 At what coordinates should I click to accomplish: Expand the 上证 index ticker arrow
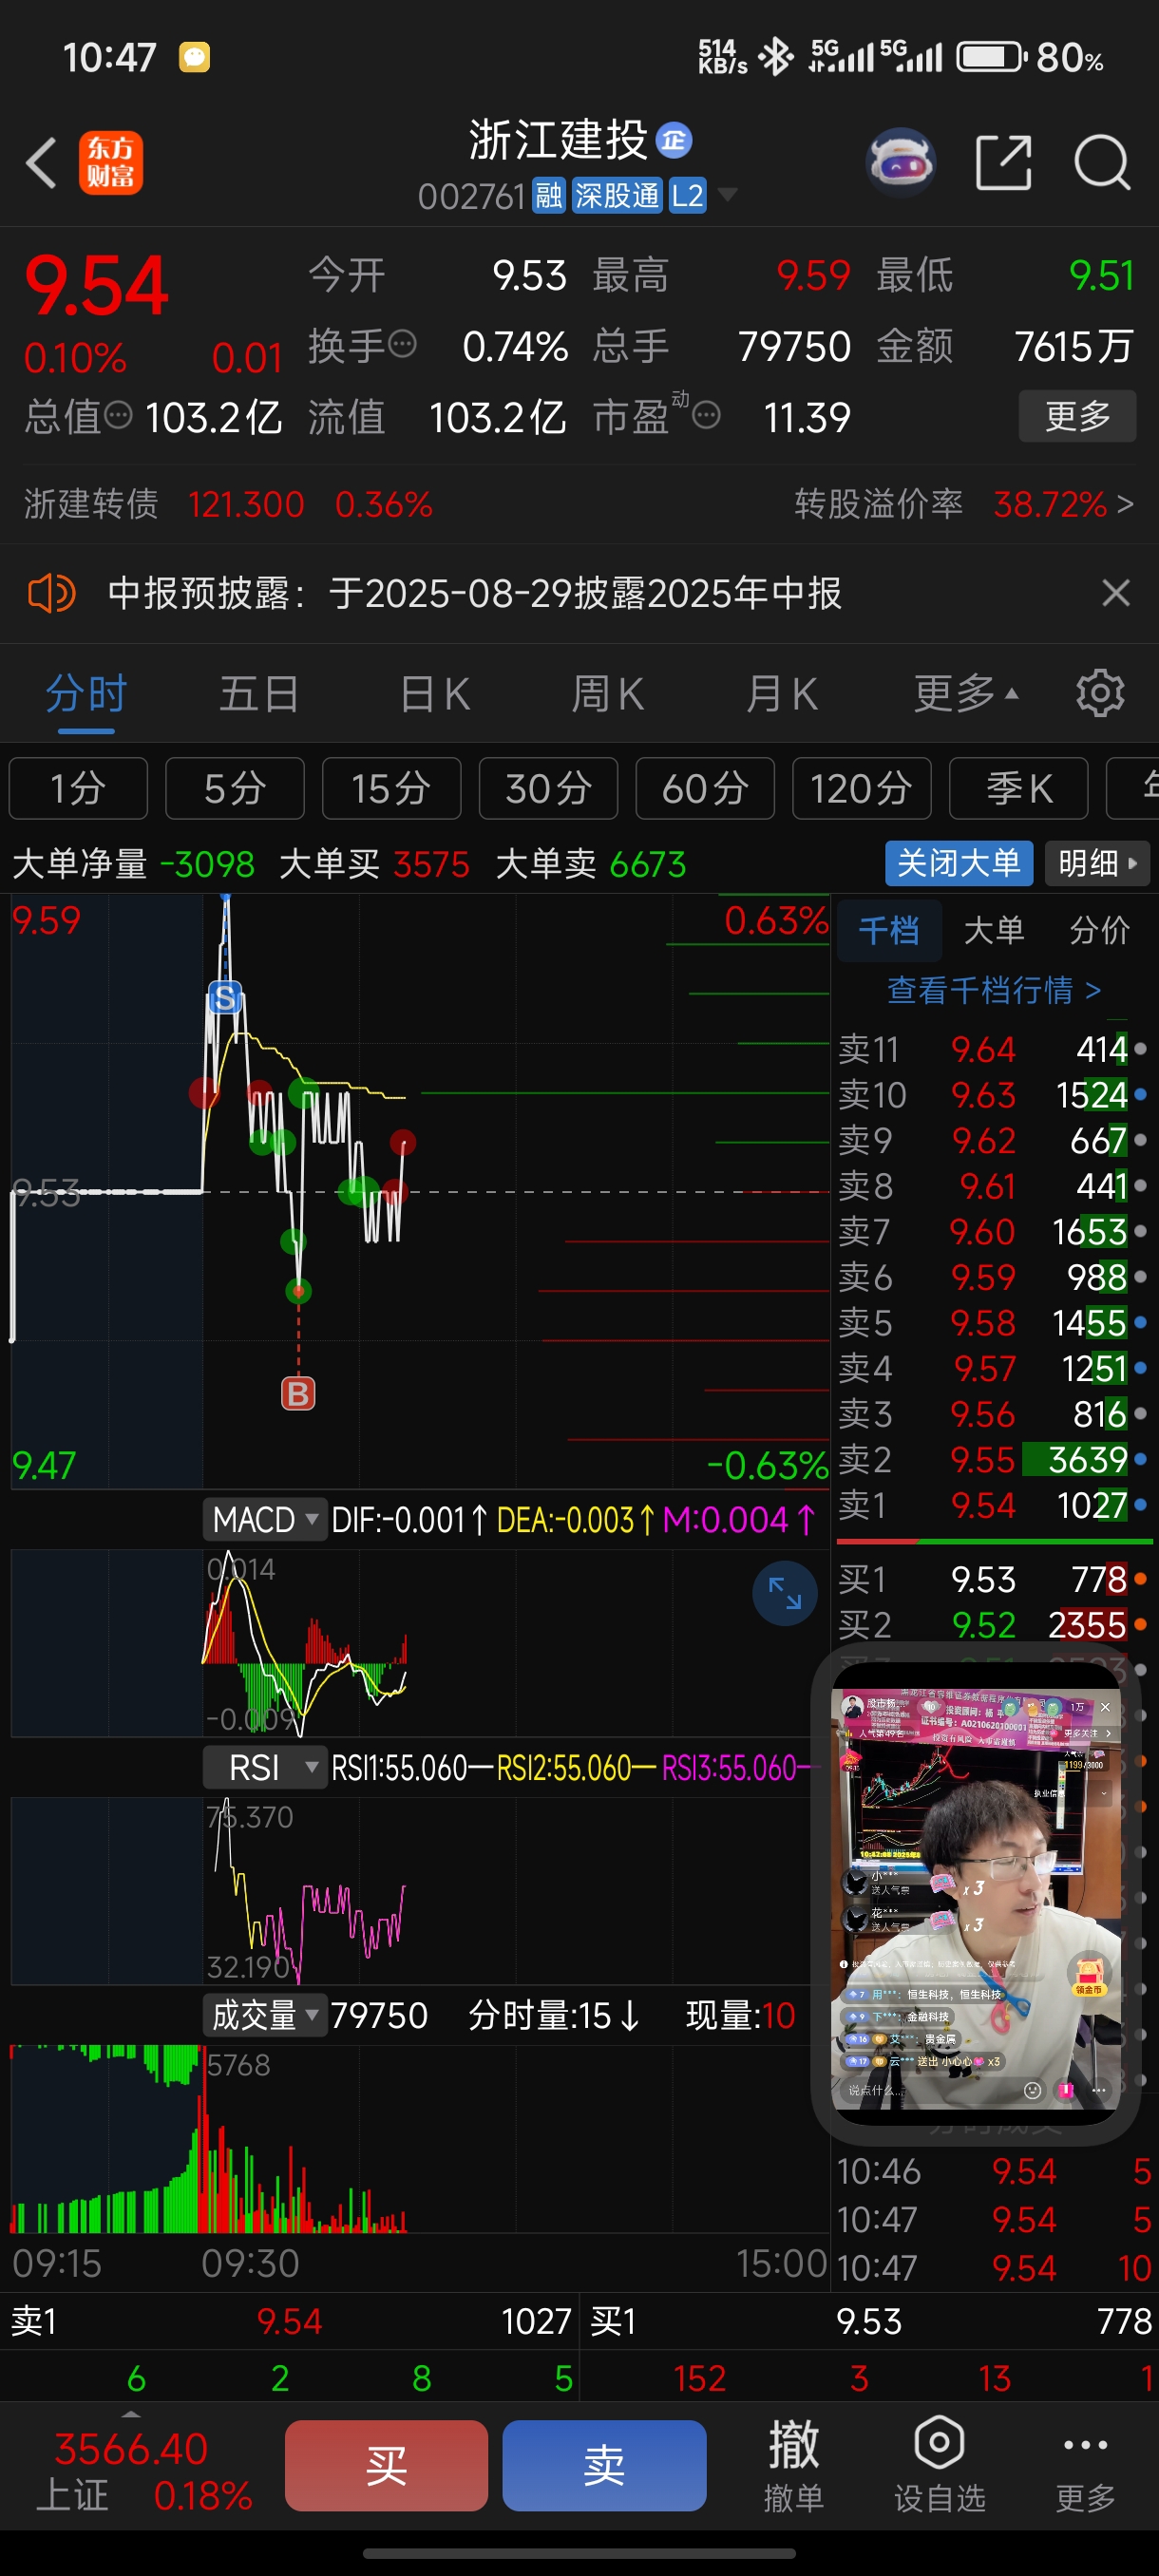(x=131, y=2413)
